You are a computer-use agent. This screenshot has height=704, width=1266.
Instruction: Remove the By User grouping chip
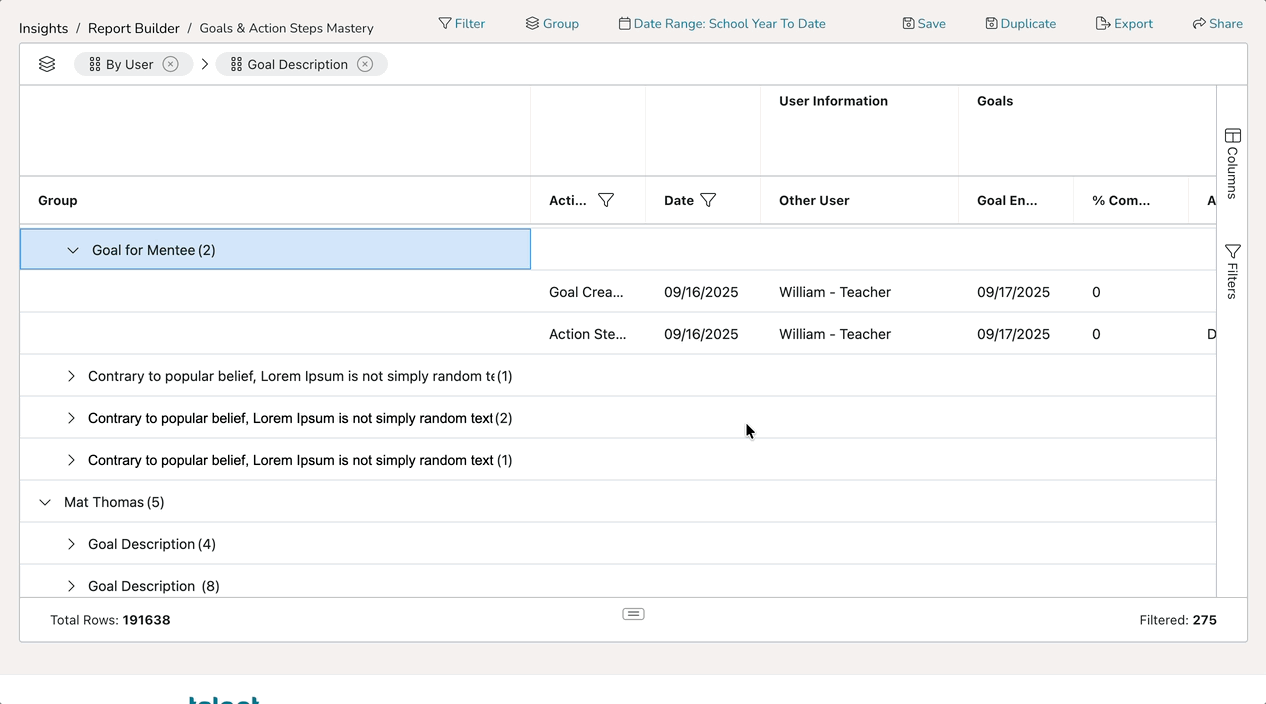(171, 64)
